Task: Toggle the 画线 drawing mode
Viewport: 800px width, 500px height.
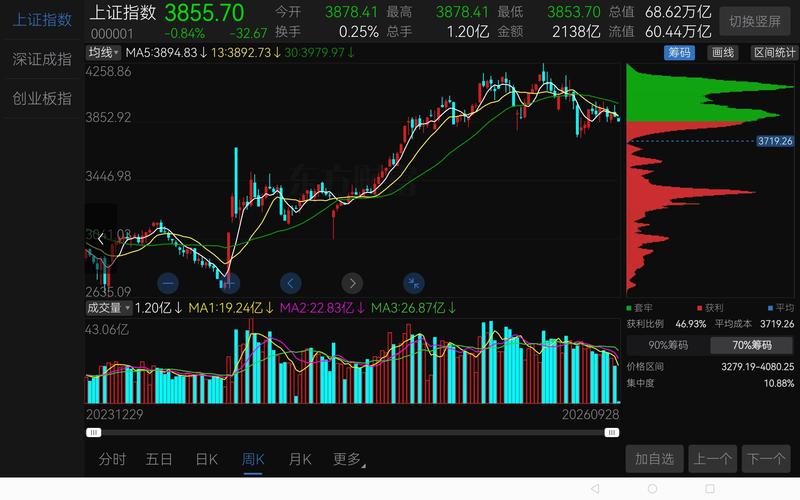Action: click(x=722, y=53)
